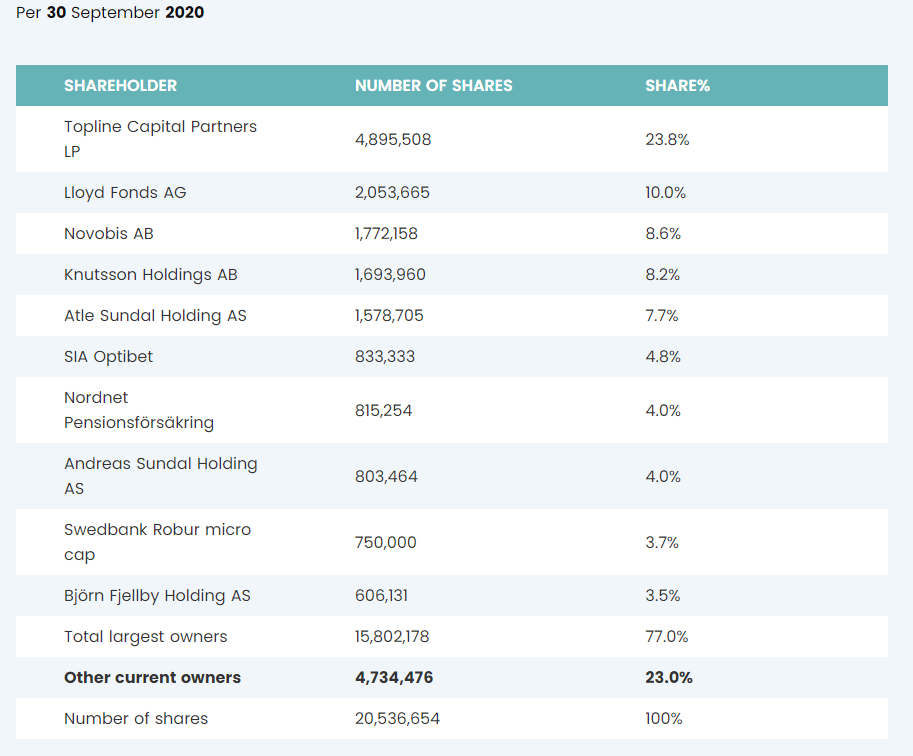Select Nordnet Pensionsförsäkring shareholder name

click(x=139, y=410)
